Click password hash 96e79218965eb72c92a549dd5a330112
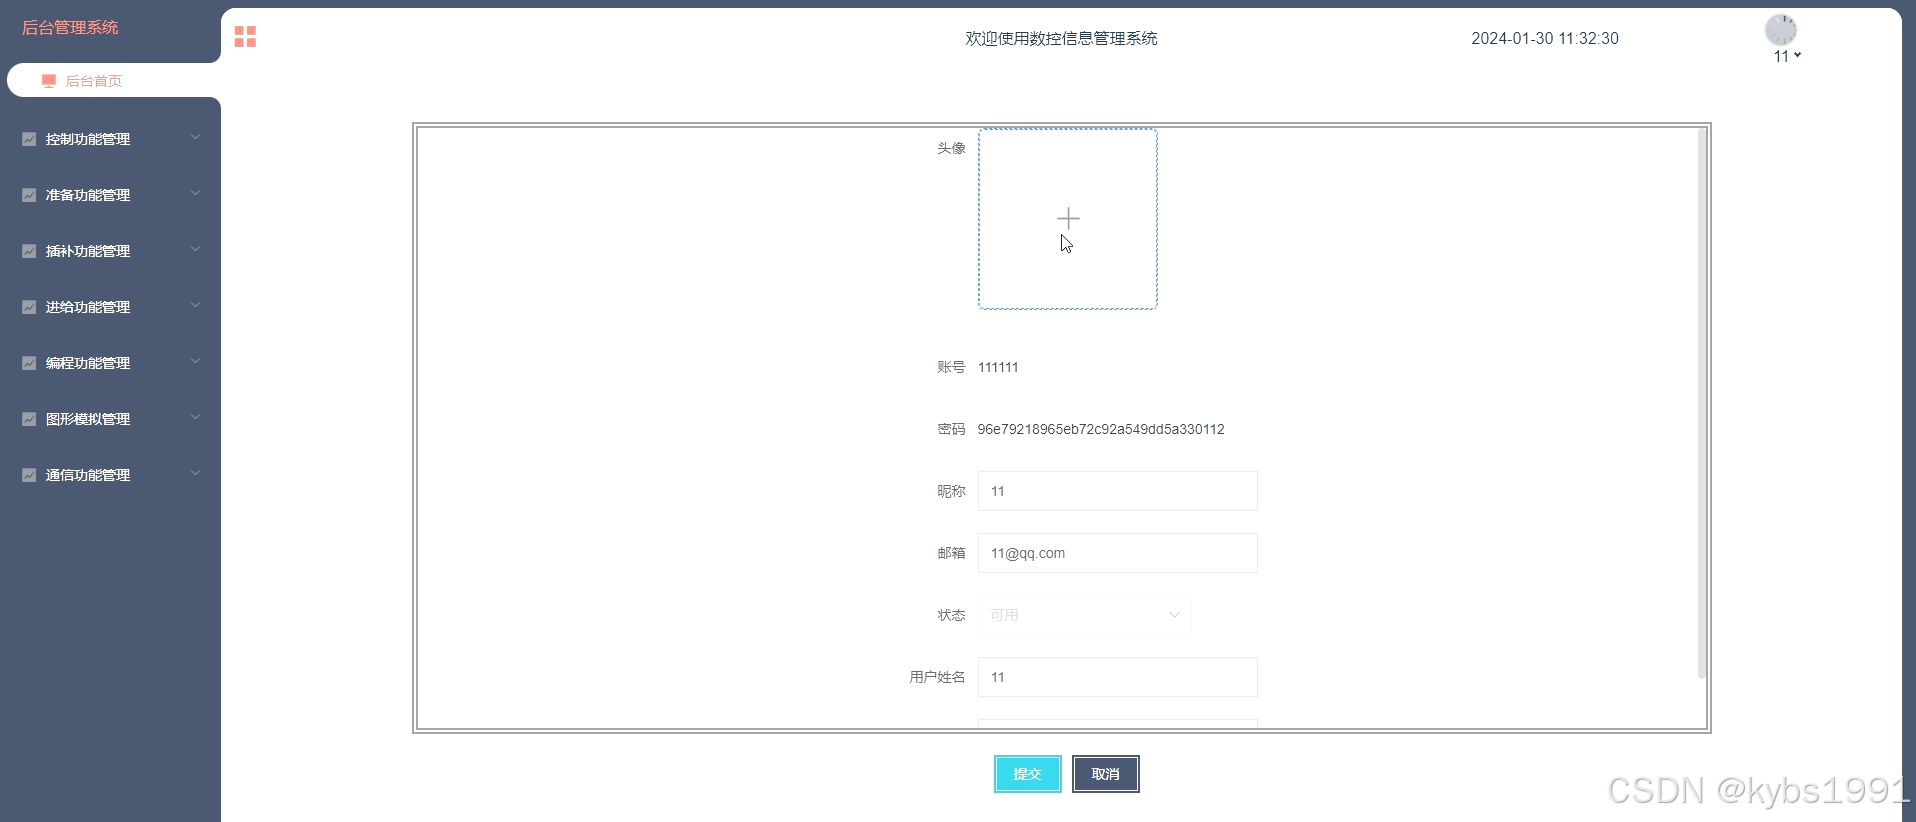The width and height of the screenshot is (1916, 822). pos(1101,429)
